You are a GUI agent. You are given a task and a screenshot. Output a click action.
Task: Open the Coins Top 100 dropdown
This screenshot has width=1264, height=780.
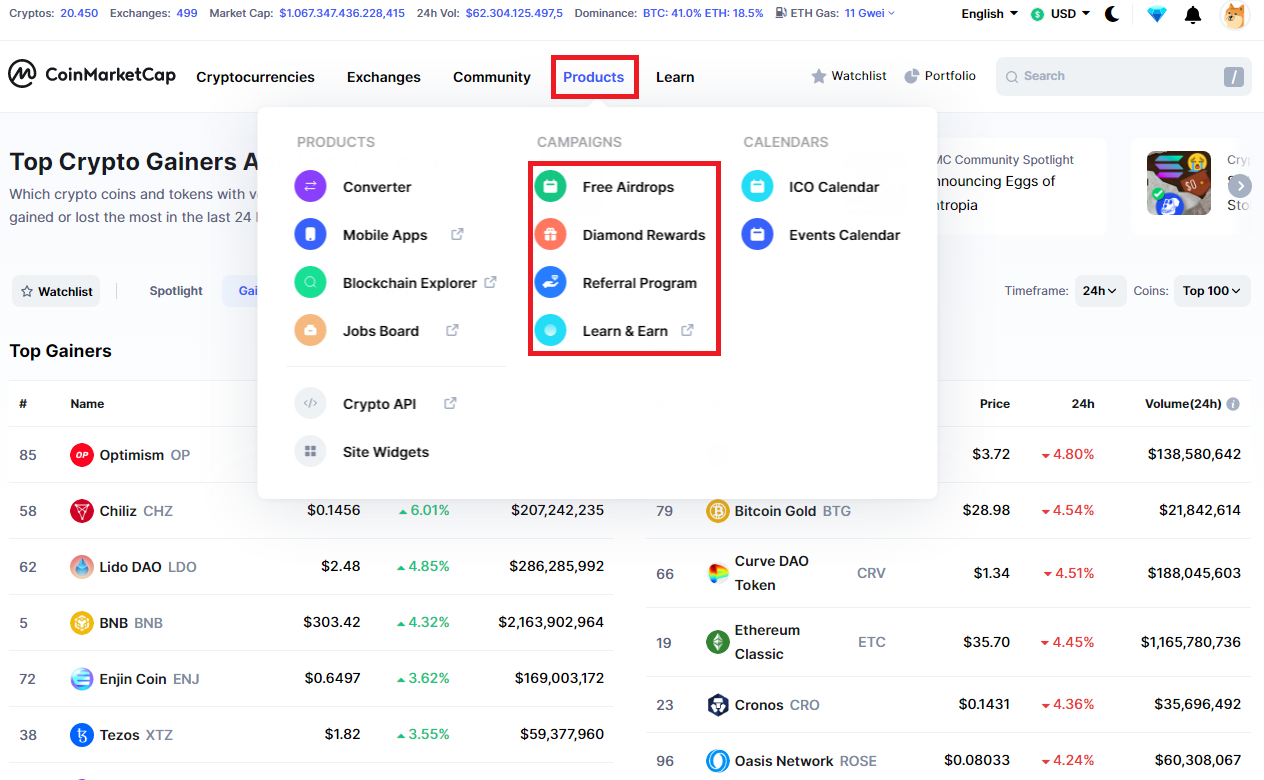point(1212,291)
